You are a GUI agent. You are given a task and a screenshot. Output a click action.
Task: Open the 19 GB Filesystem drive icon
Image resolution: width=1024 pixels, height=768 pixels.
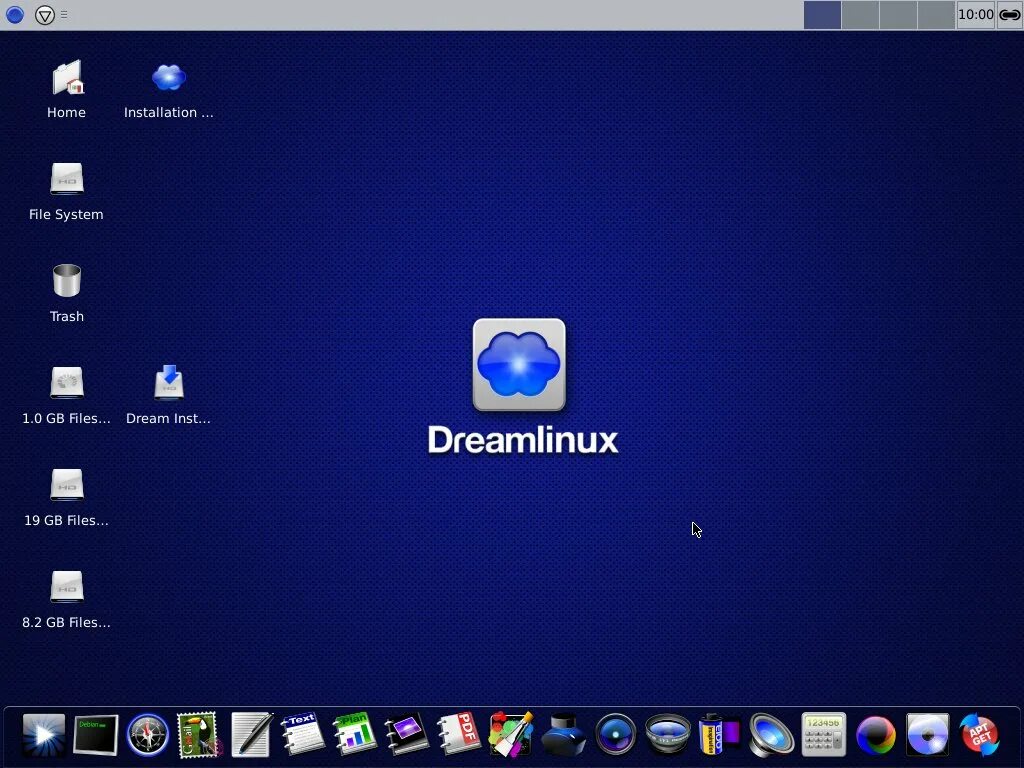pyautogui.click(x=67, y=485)
